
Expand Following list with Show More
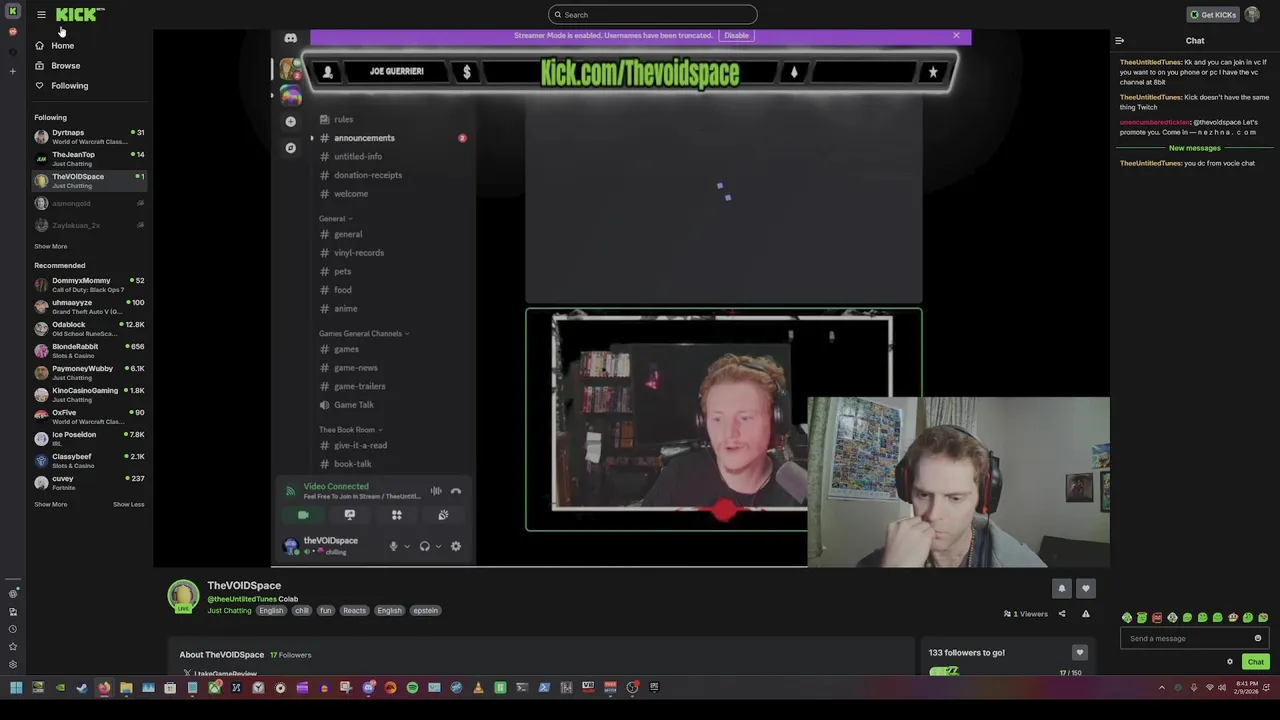tap(50, 246)
